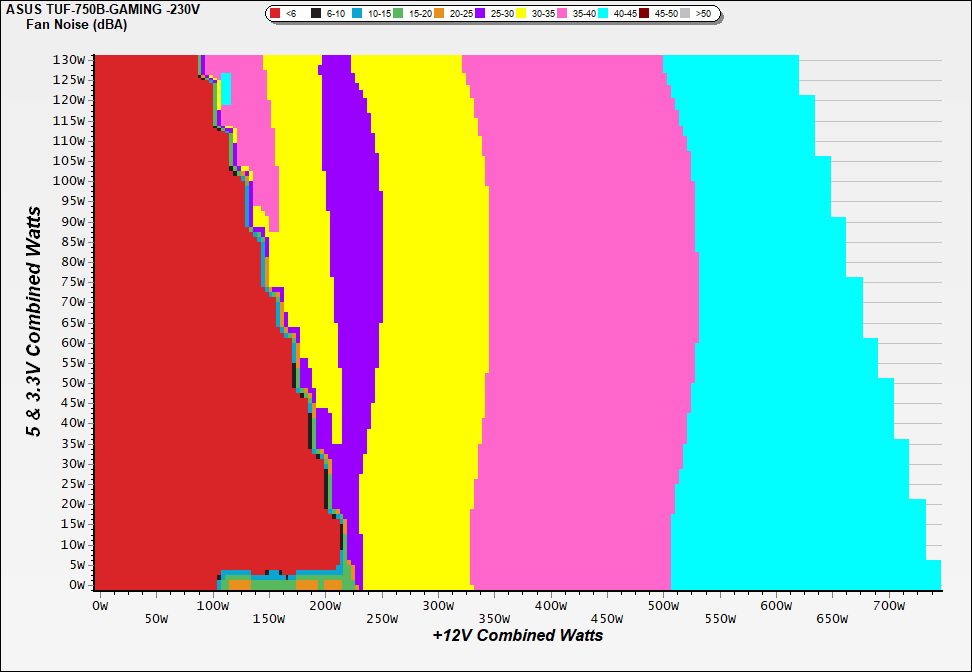Select the cyan 40-45 legend swatch
972x672 pixels.
click(603, 14)
